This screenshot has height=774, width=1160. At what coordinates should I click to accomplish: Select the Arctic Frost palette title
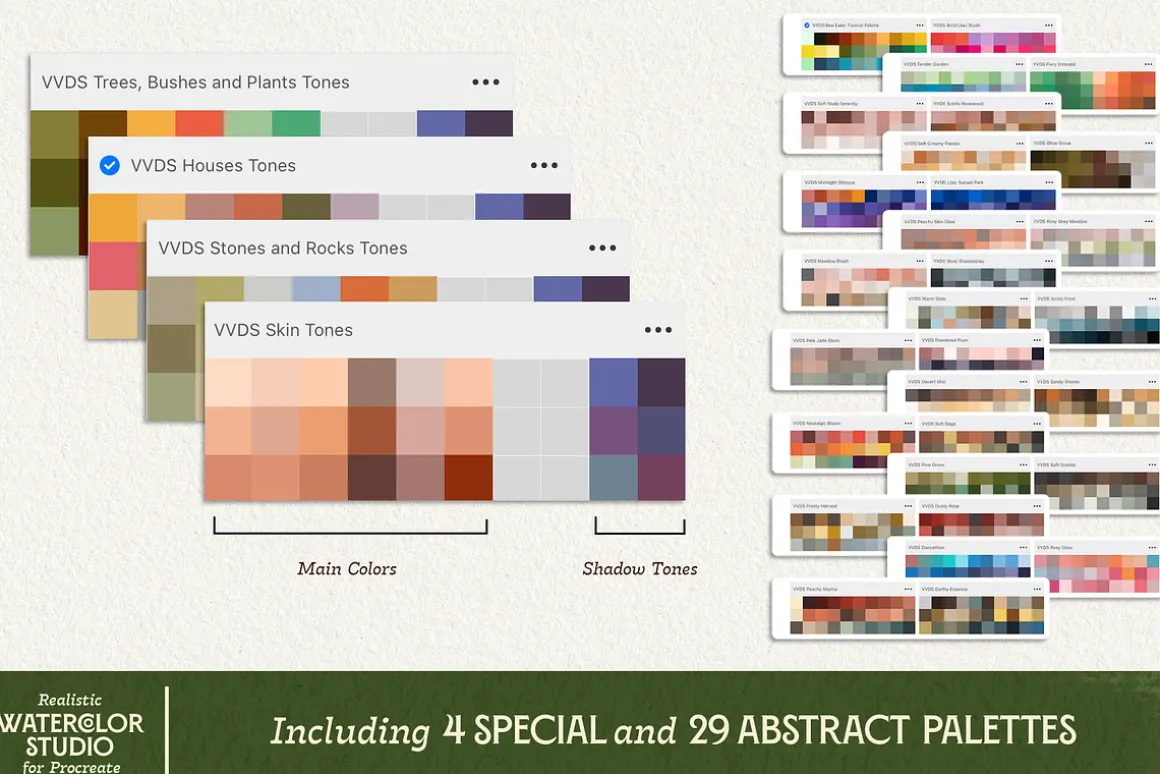1056,299
